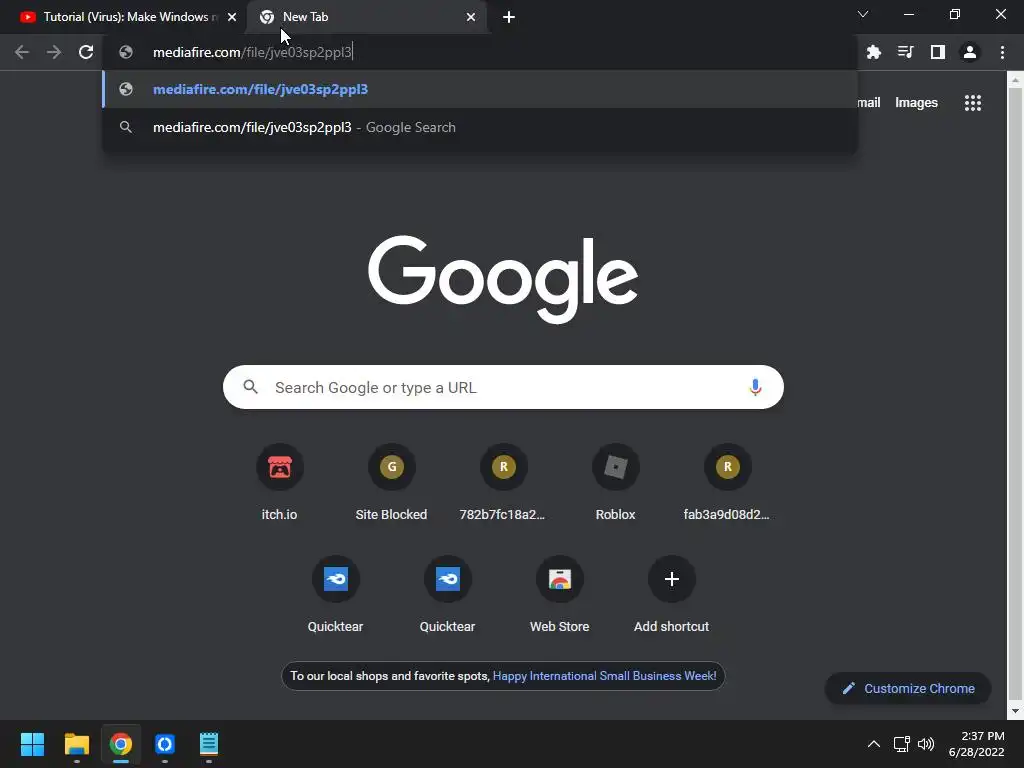1024x768 pixels.
Task: Open the Gmail link
Action: coord(869,103)
